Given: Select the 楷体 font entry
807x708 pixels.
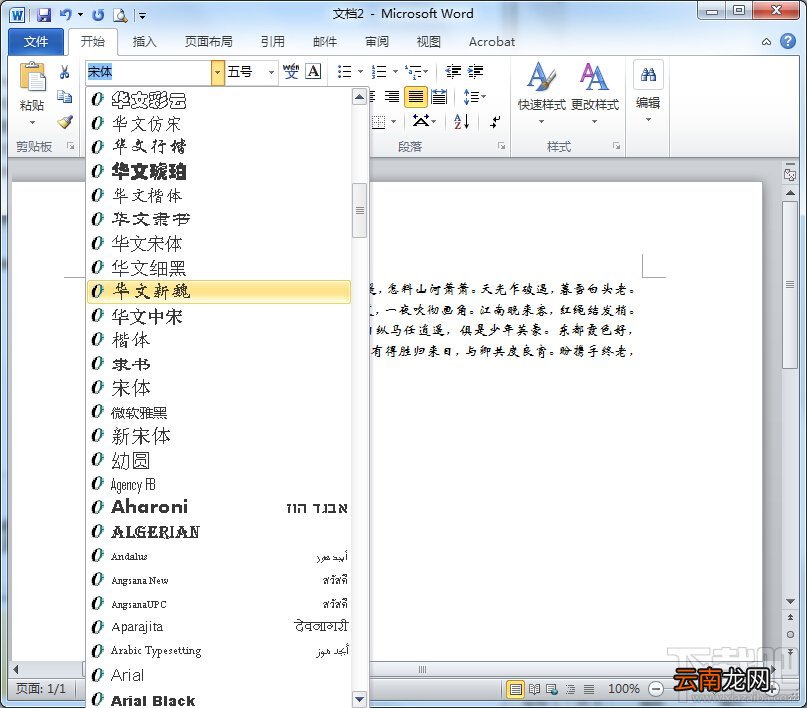Looking at the screenshot, I should point(219,340).
